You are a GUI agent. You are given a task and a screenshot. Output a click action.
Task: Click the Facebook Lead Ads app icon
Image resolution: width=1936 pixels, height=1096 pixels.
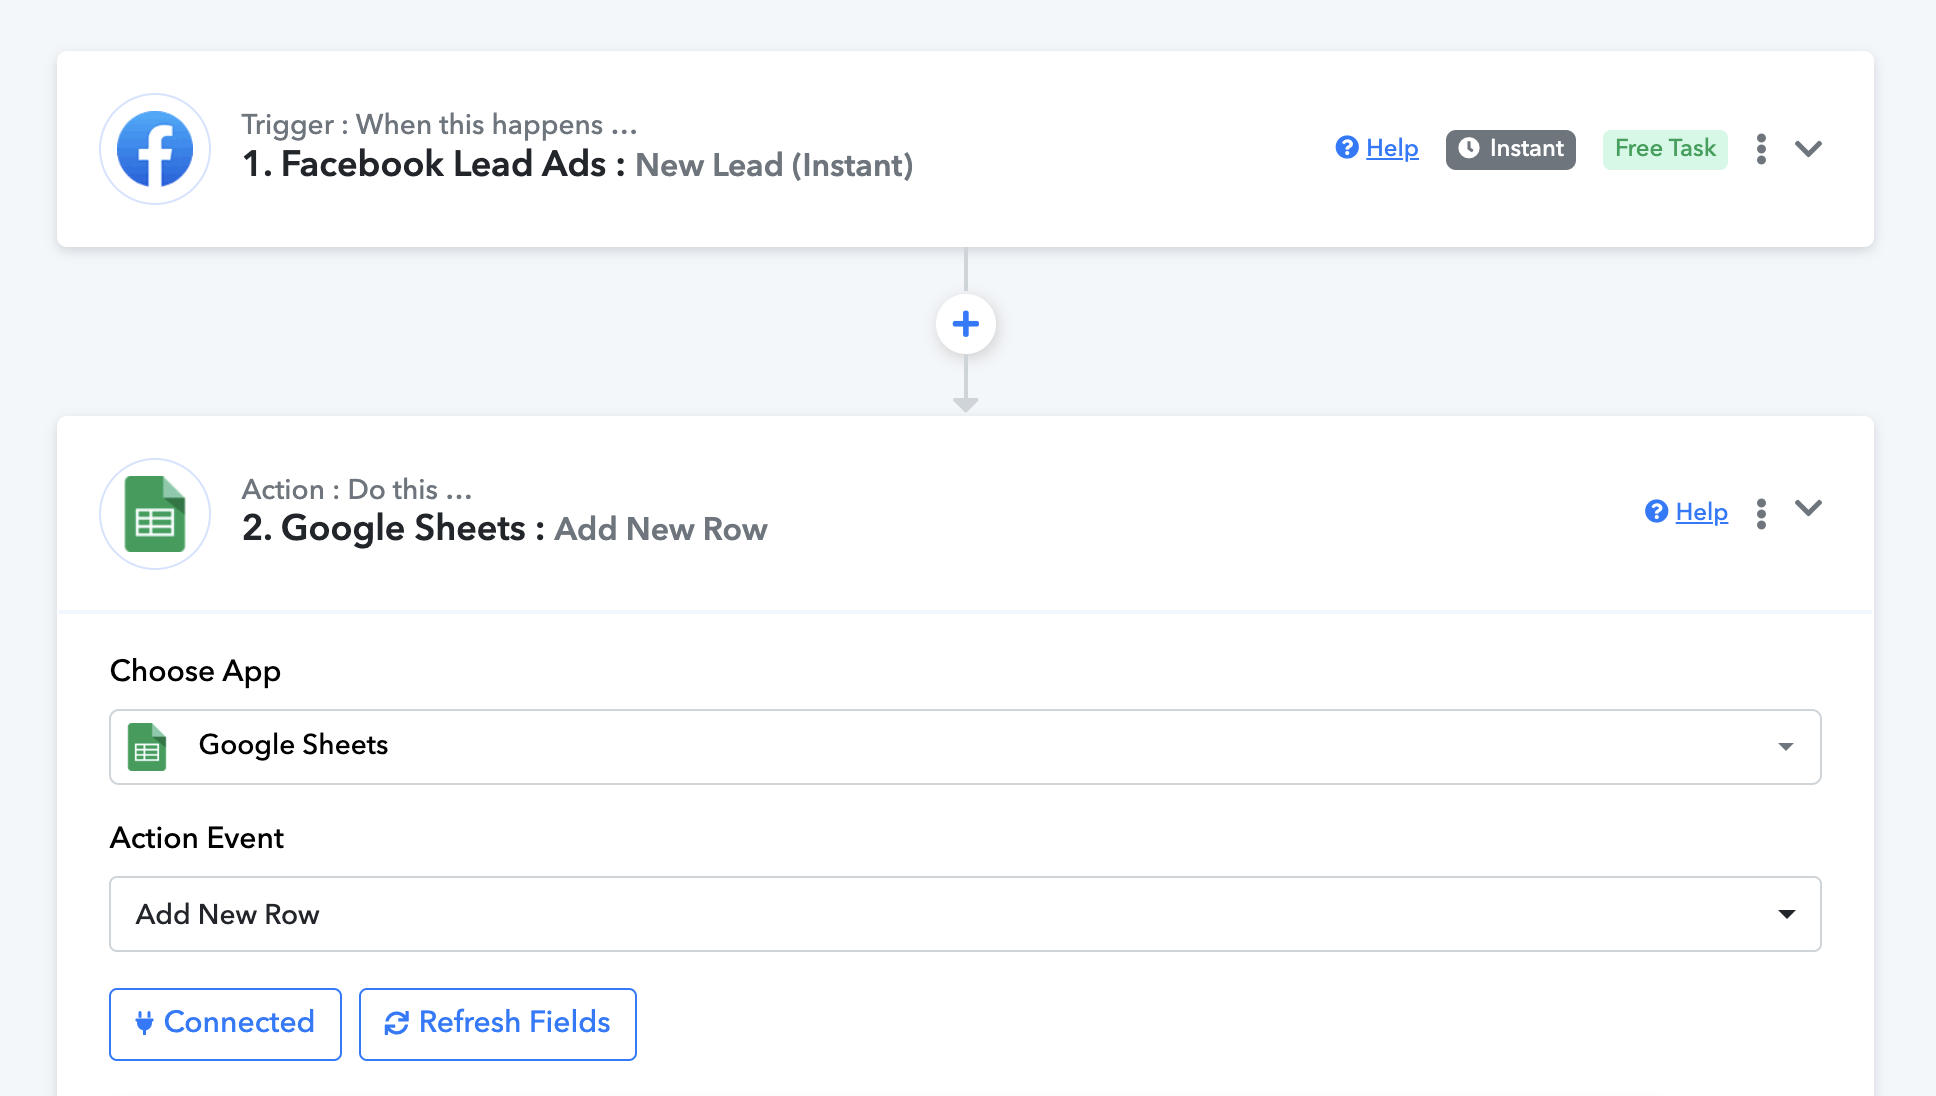(155, 149)
